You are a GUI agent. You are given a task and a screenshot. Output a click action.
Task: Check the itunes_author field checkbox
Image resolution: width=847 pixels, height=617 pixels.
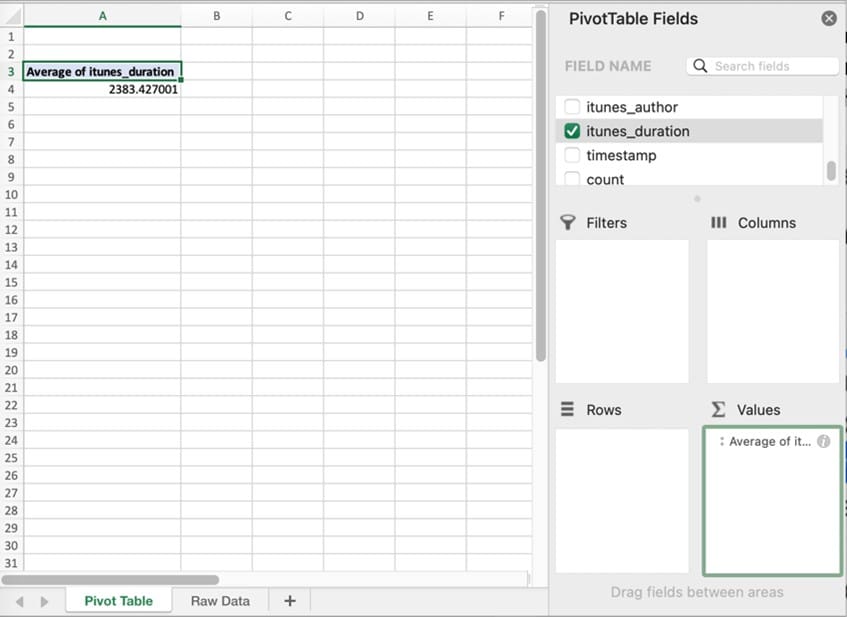point(572,106)
